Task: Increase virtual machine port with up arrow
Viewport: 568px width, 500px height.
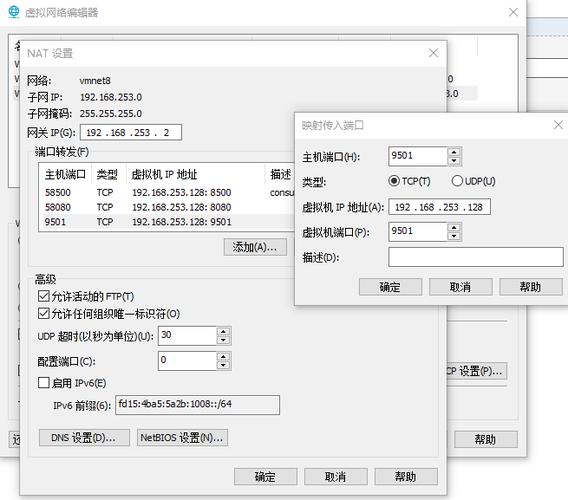Action: coord(454,228)
